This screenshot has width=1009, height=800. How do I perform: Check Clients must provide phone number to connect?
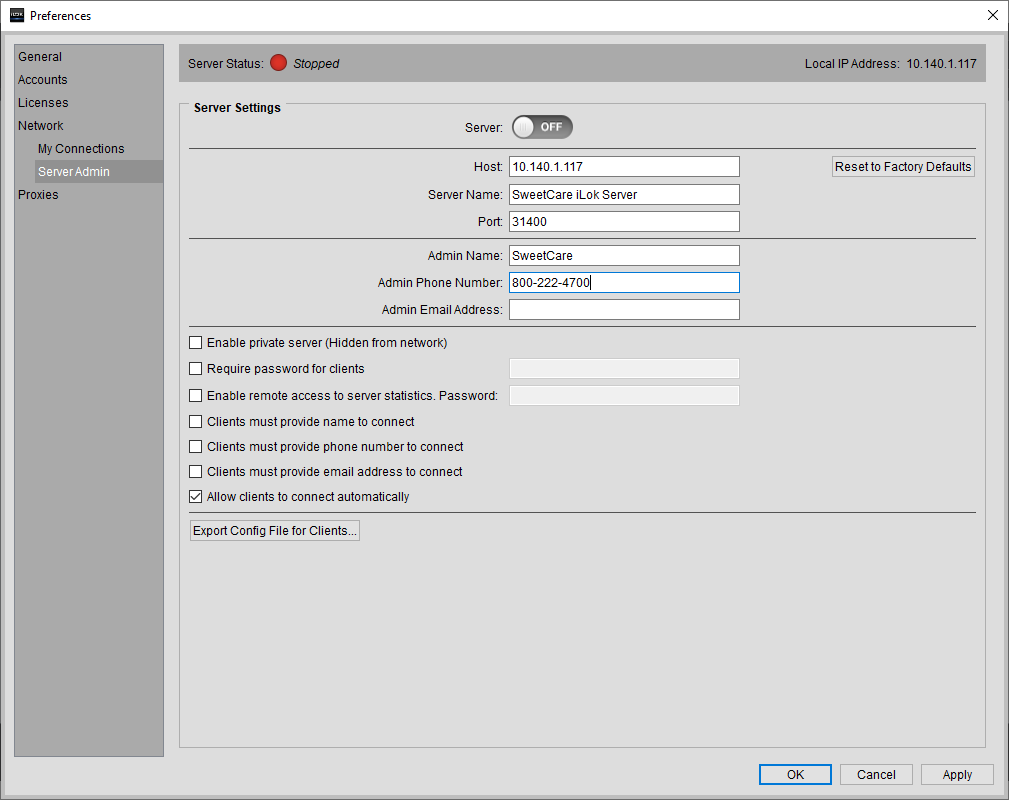click(195, 446)
